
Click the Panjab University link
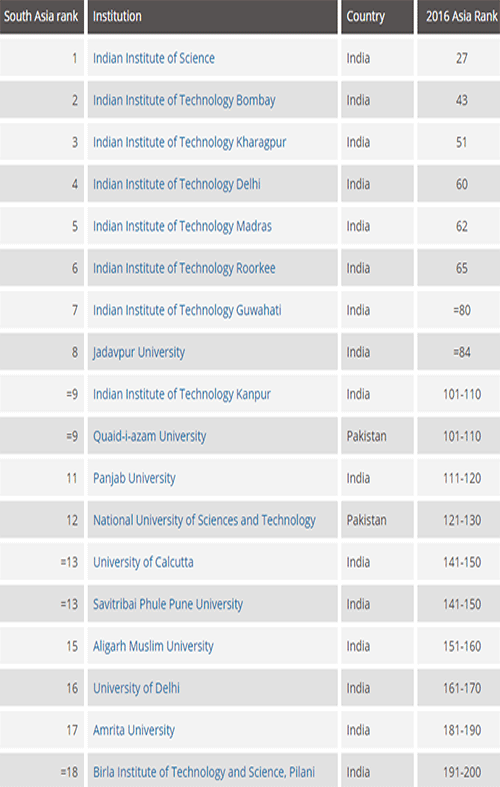[134, 478]
